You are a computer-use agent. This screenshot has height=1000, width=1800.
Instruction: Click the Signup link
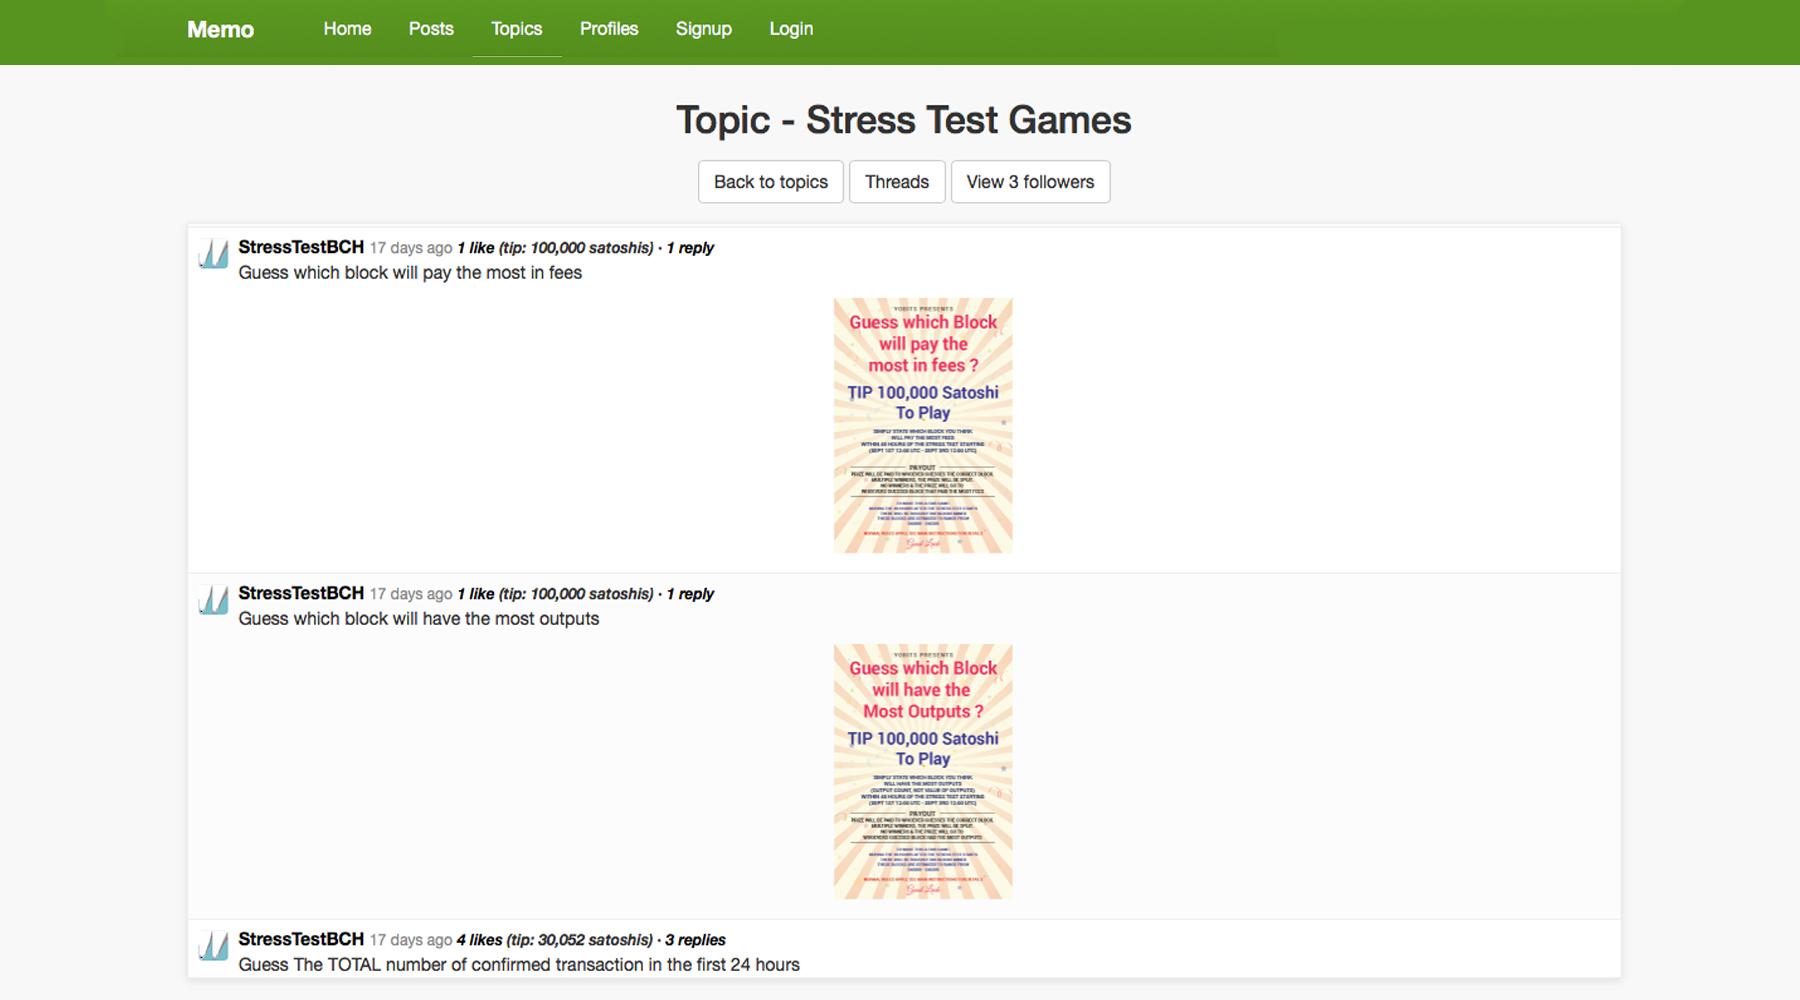[x=703, y=29]
